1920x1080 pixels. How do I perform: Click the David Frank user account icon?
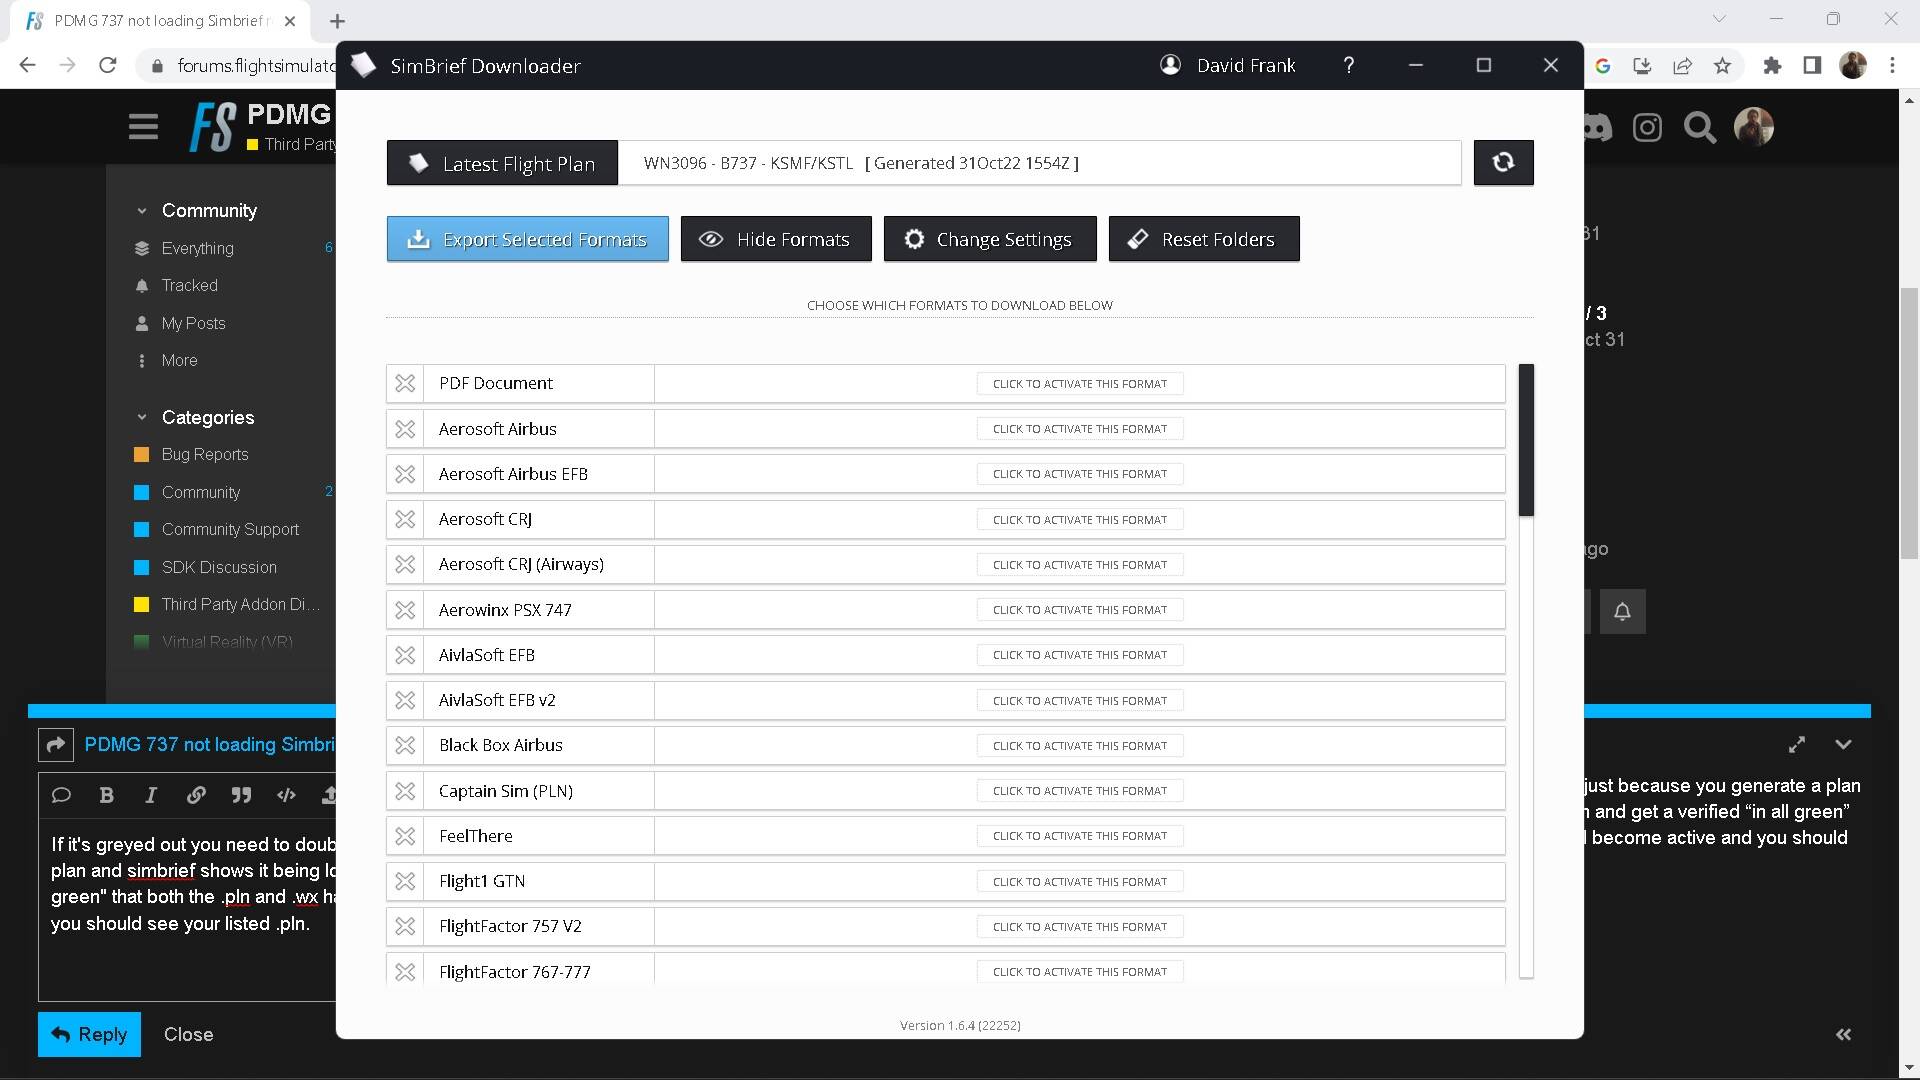coord(1170,66)
